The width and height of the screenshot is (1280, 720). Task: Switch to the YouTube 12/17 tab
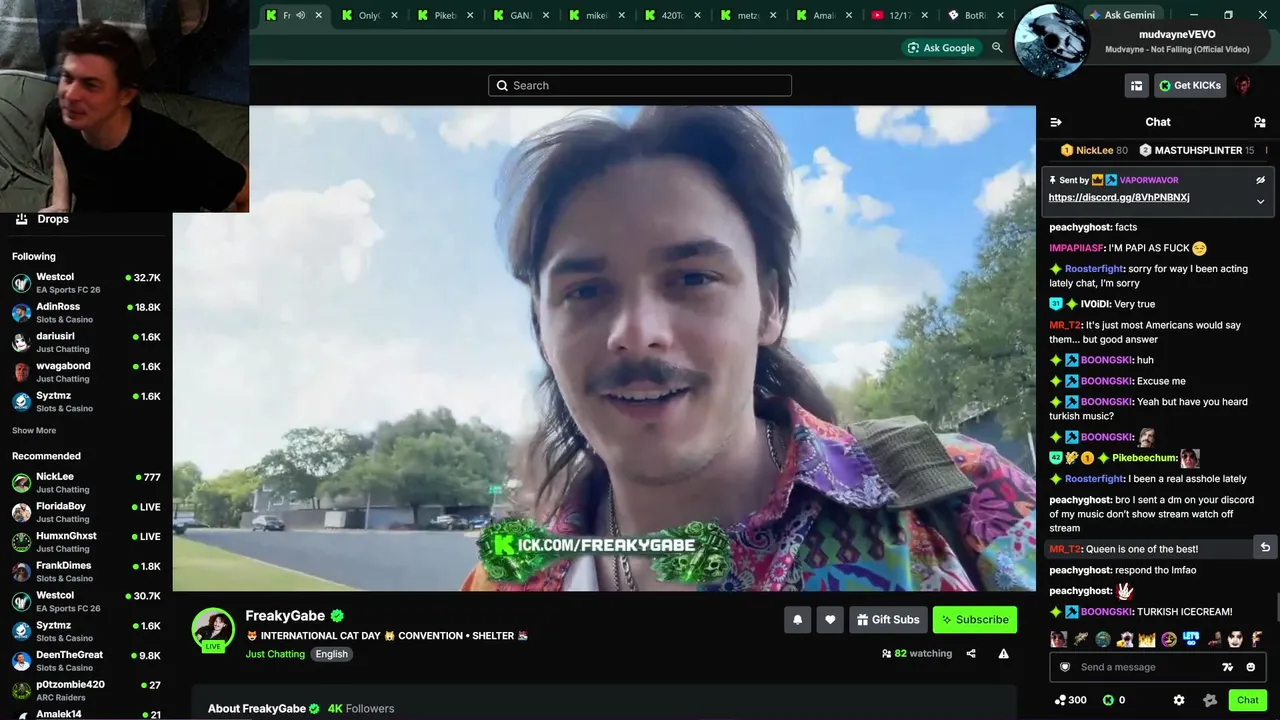point(900,15)
